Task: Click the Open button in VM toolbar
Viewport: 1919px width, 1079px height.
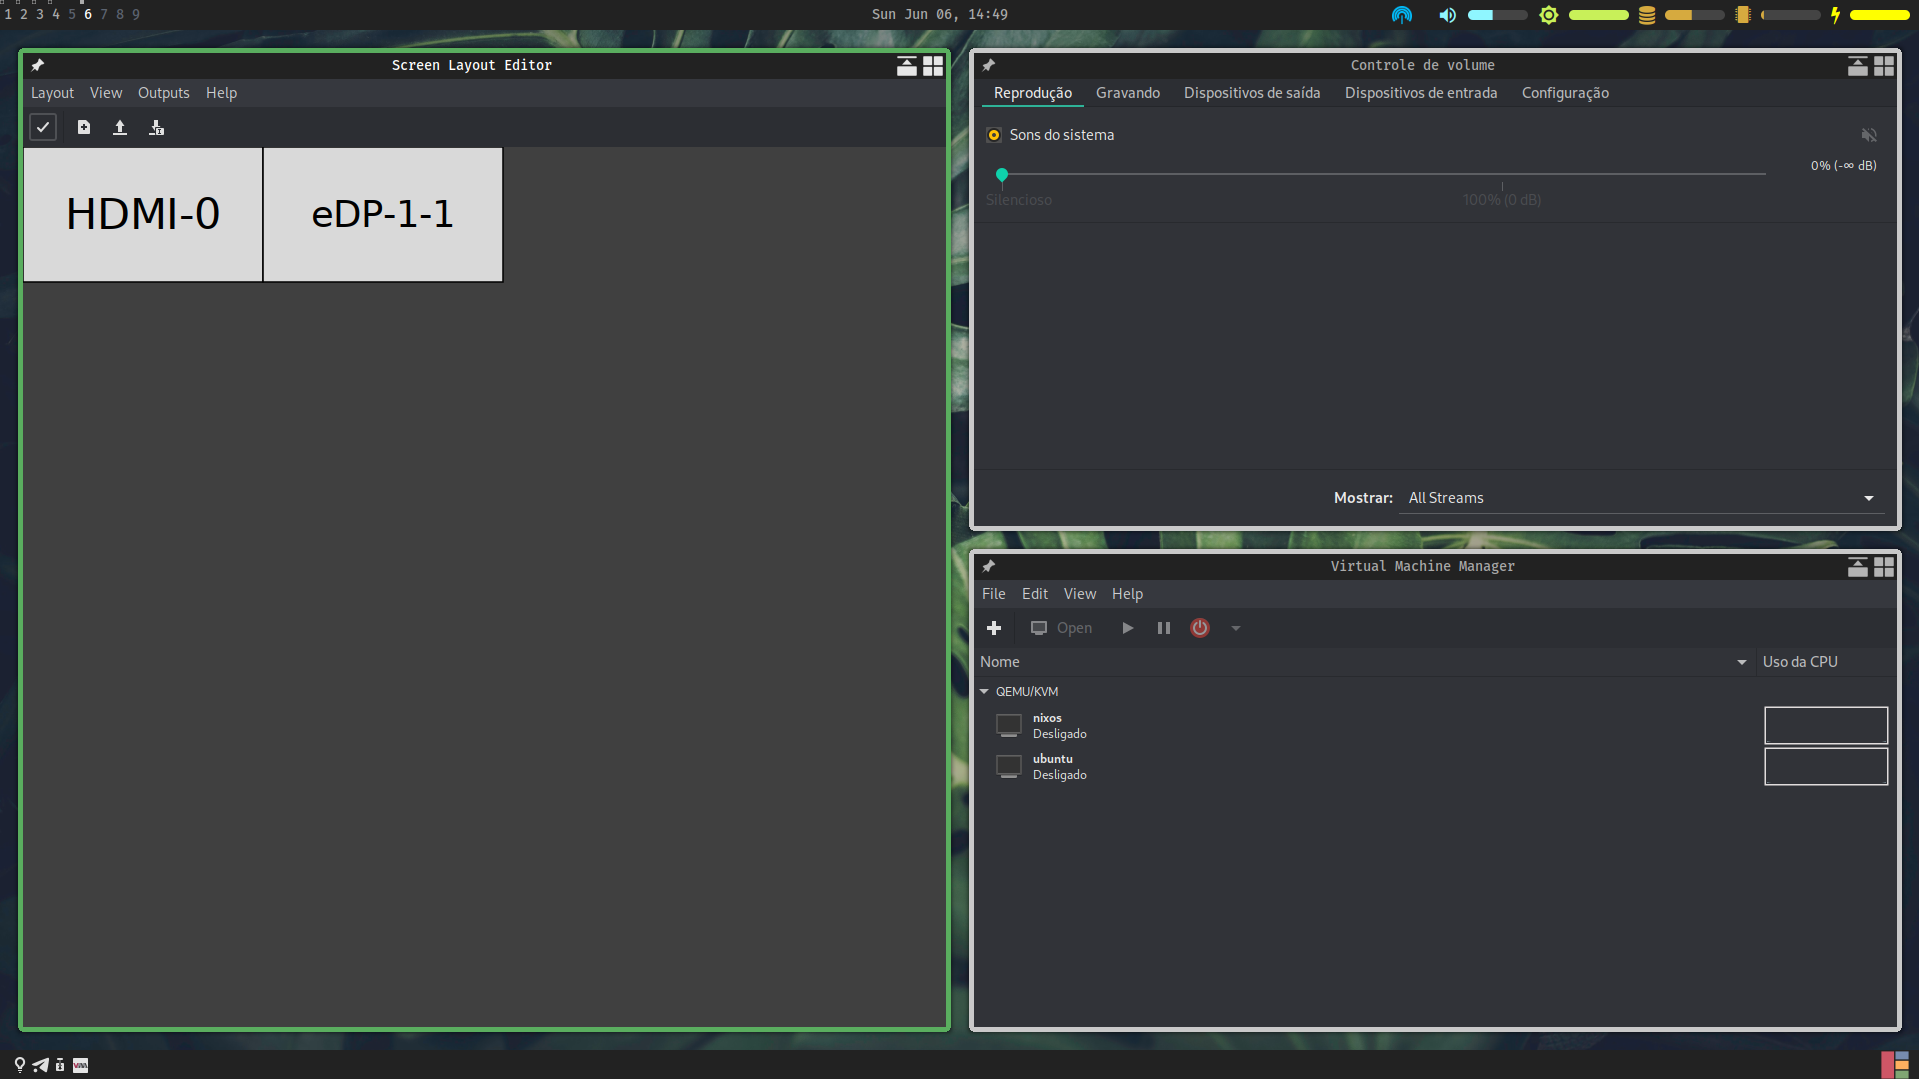Action: [x=1062, y=628]
